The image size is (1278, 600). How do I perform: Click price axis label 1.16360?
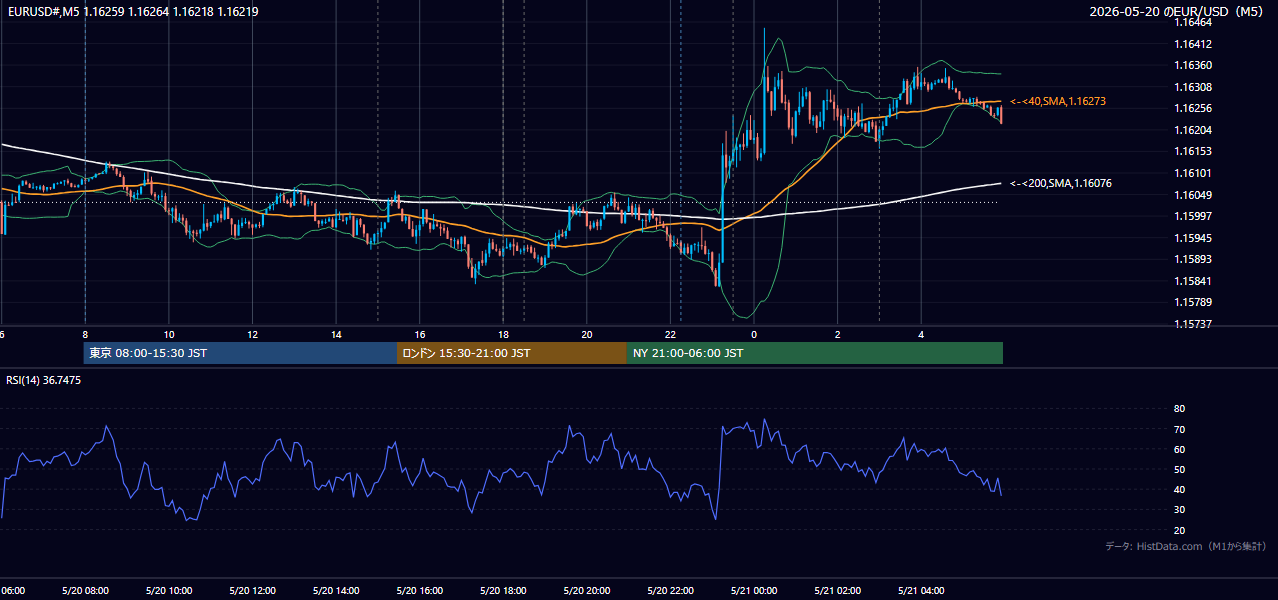coord(1193,66)
